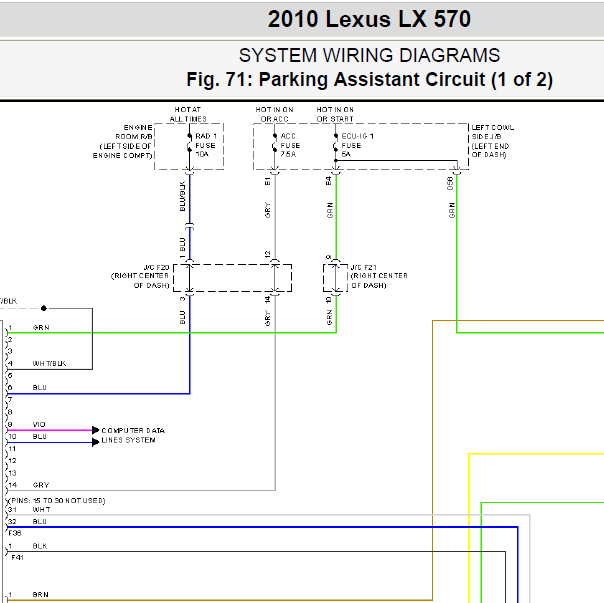This screenshot has height=603, width=604.
Task: Click the "GRY" label at pin 14
Action: tap(41, 485)
